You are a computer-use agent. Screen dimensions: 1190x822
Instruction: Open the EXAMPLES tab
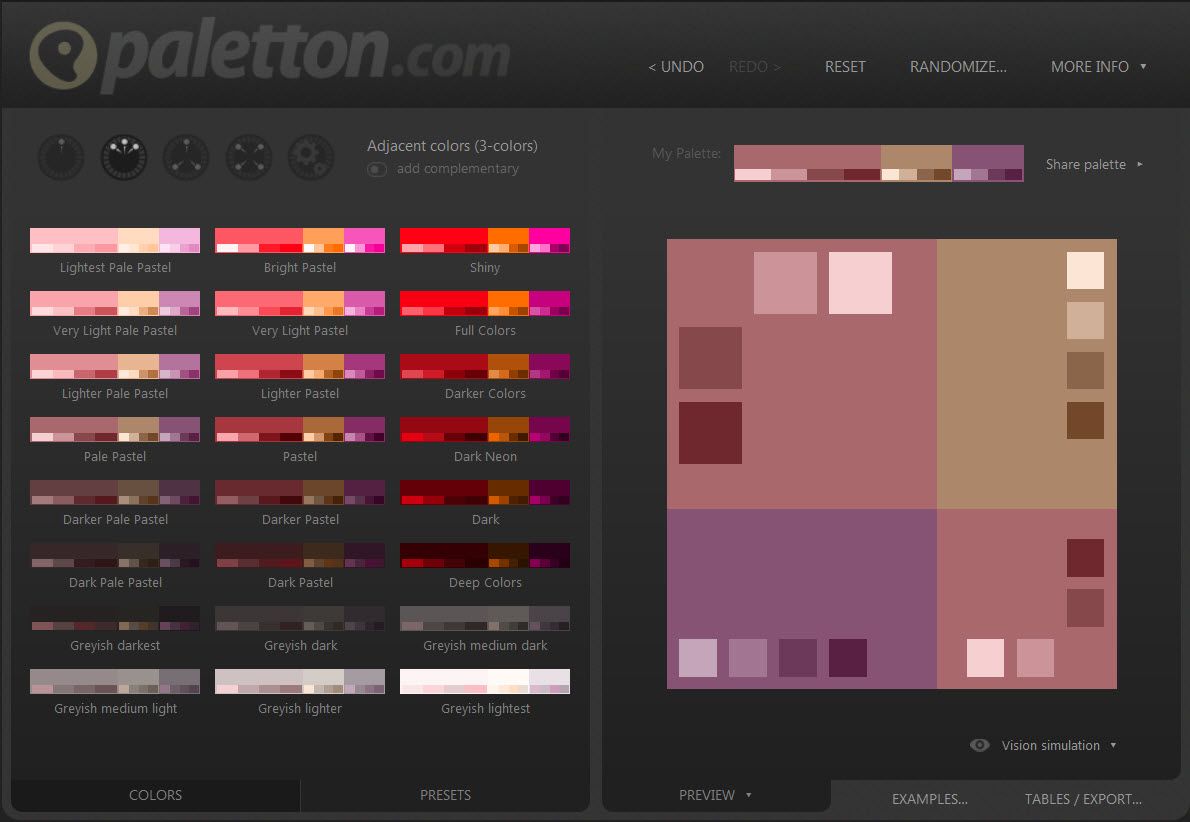click(x=929, y=799)
